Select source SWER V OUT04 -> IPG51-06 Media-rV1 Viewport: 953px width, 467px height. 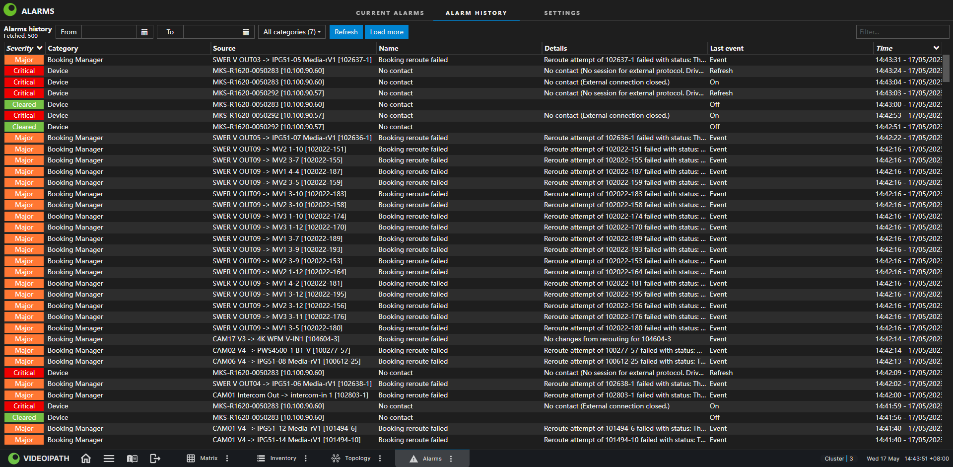click(292, 384)
